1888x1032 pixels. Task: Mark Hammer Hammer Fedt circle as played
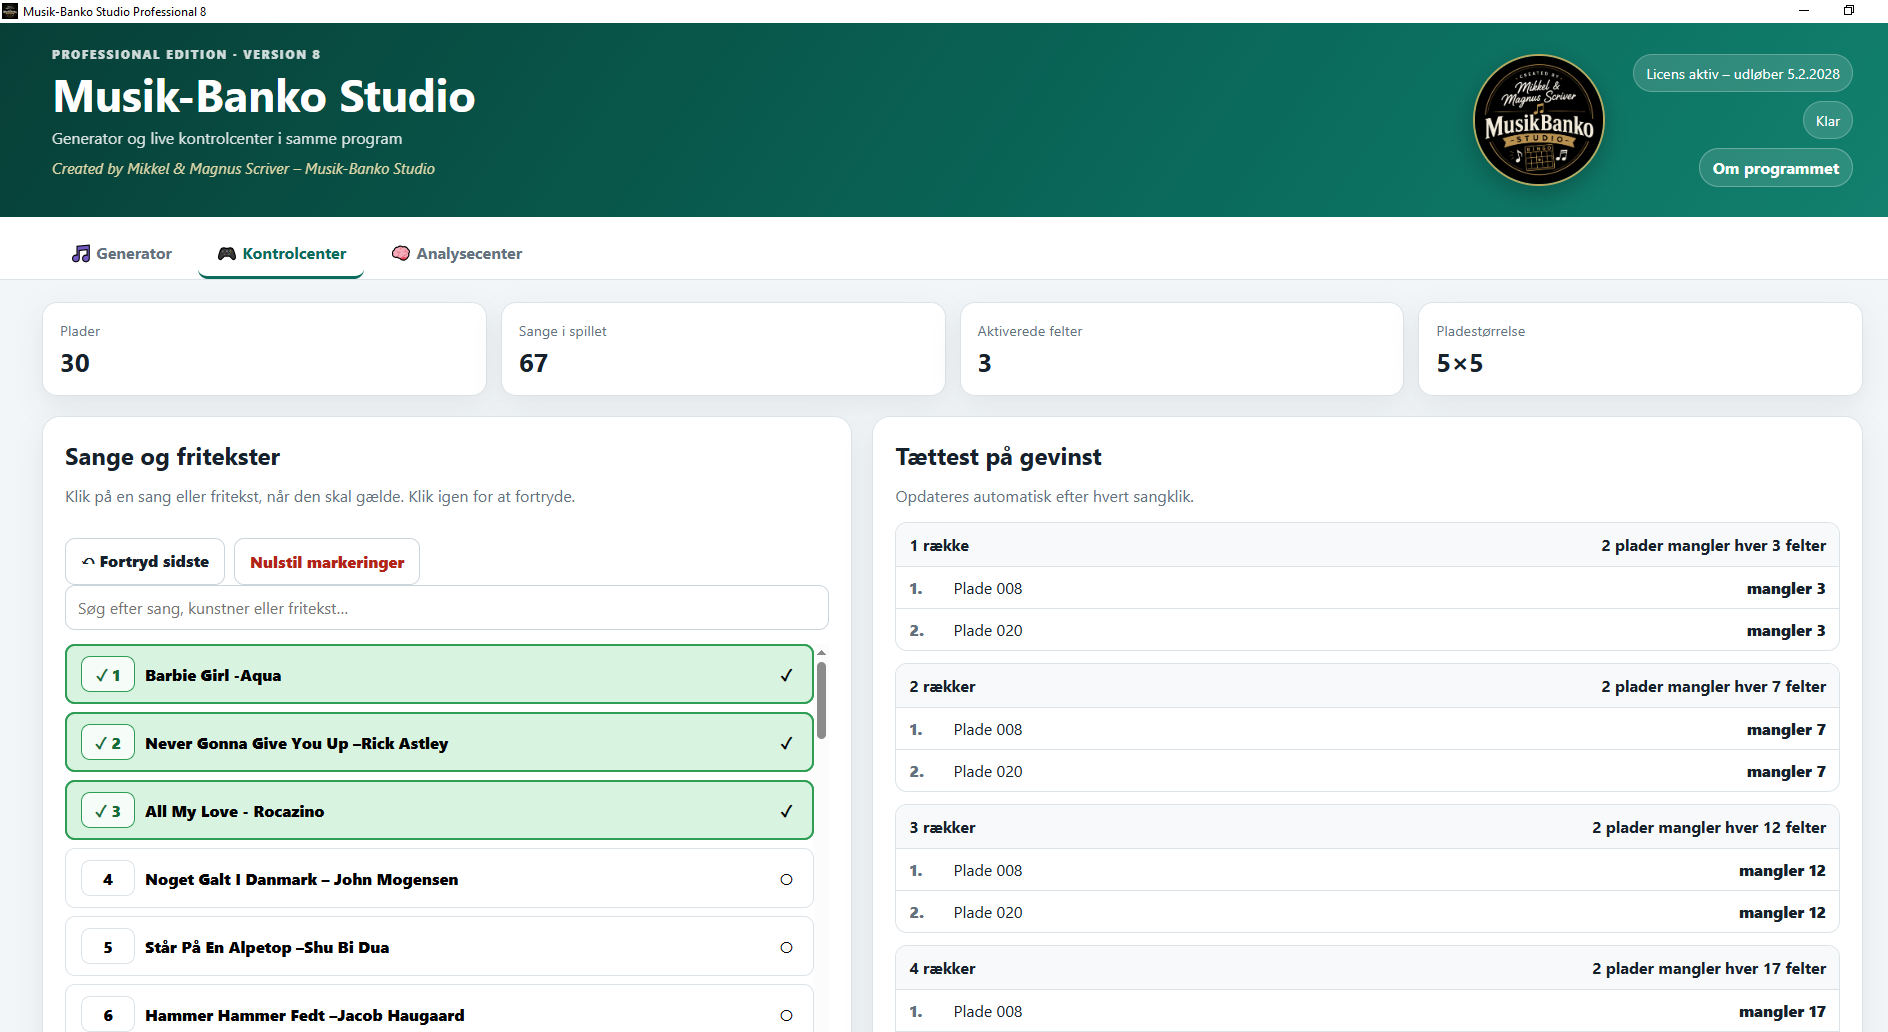[x=786, y=1015]
